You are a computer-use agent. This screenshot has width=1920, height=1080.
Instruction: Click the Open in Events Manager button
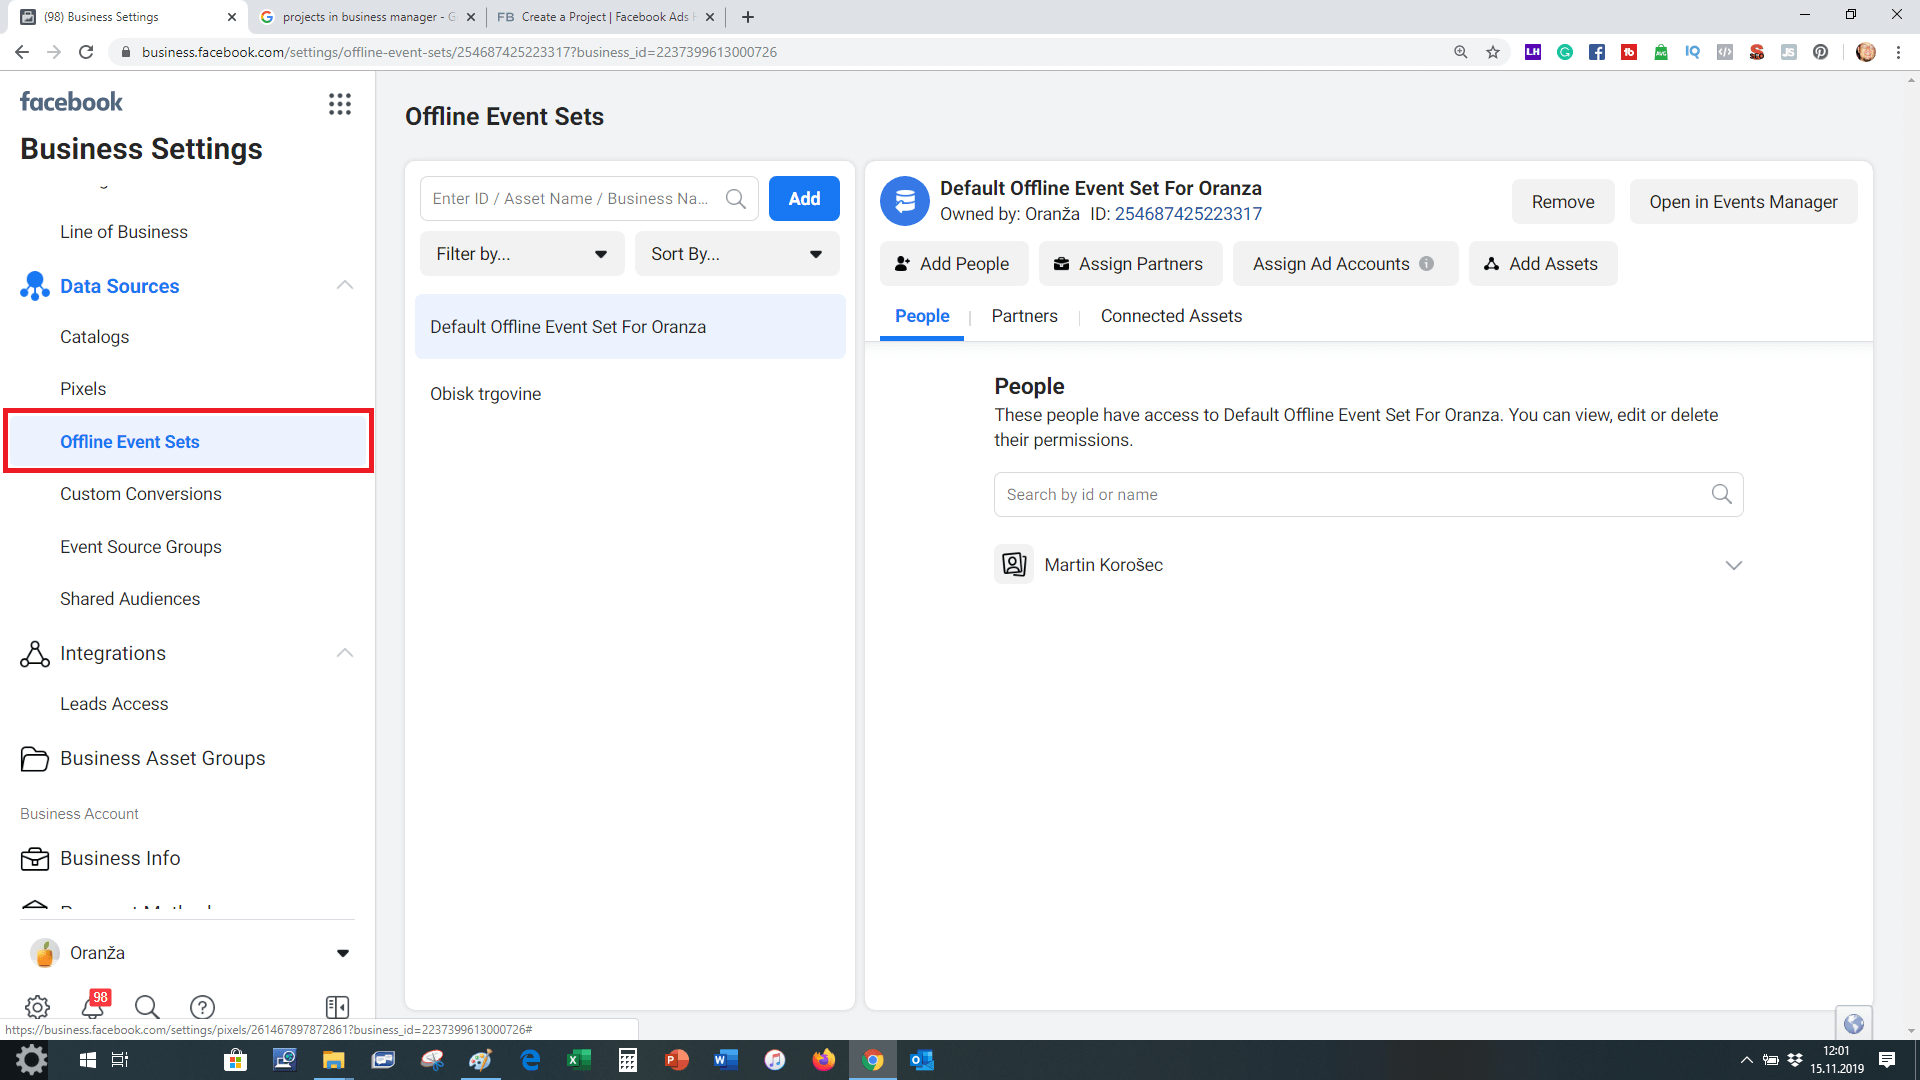[x=1743, y=202]
